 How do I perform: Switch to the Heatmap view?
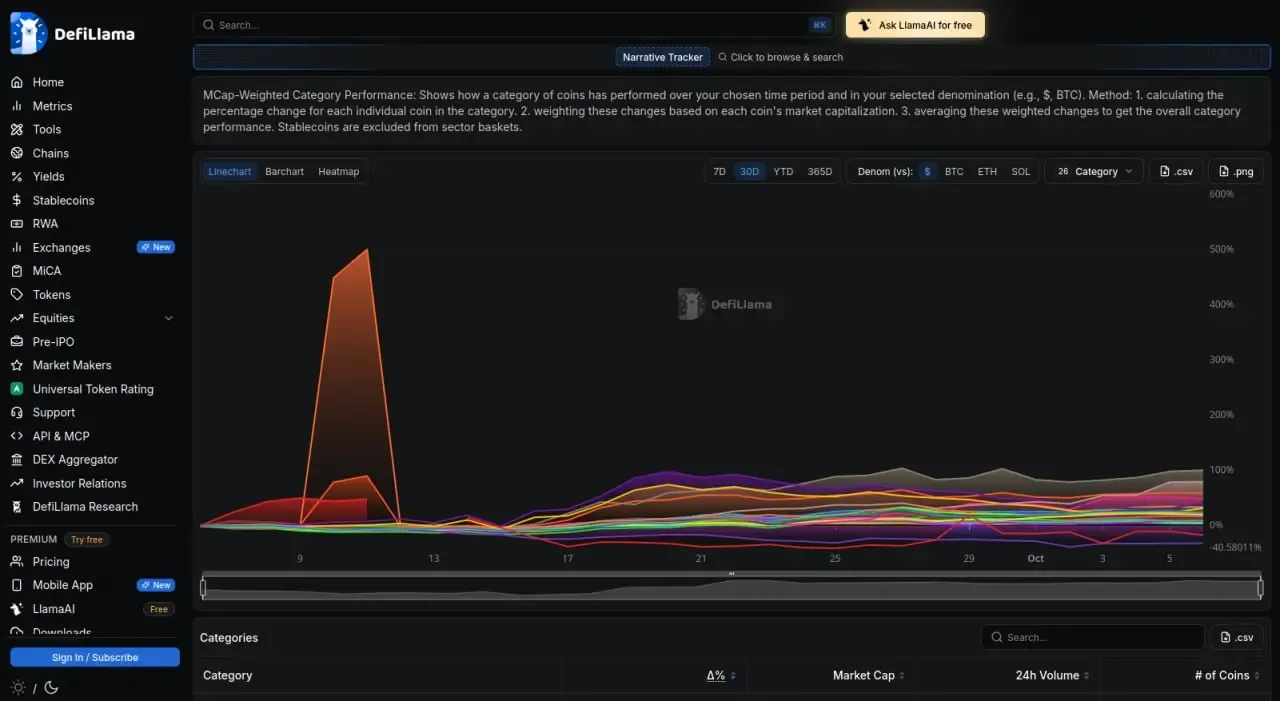coord(338,172)
